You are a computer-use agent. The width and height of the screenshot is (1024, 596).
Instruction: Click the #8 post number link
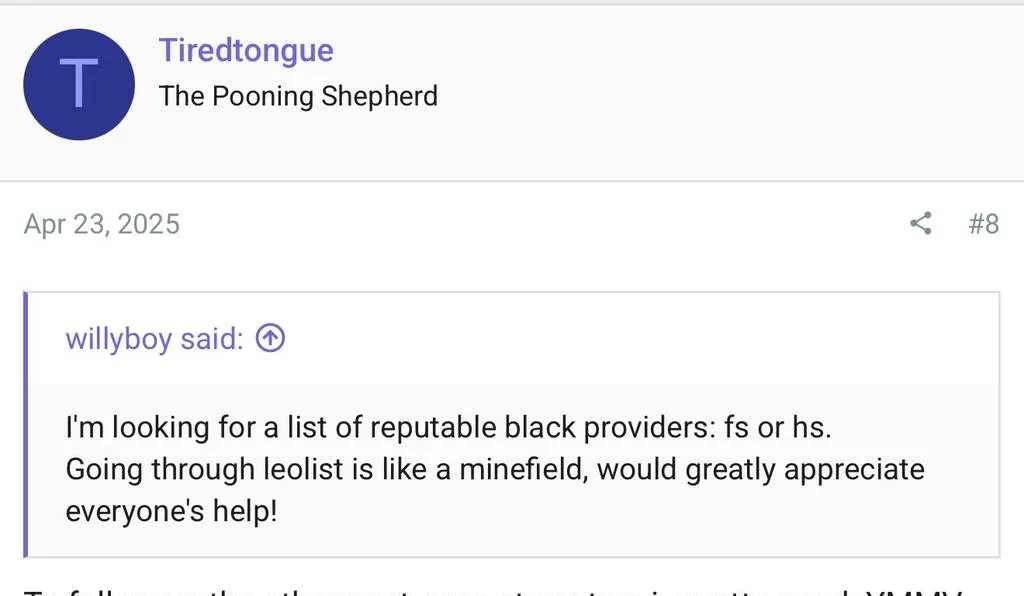984,224
